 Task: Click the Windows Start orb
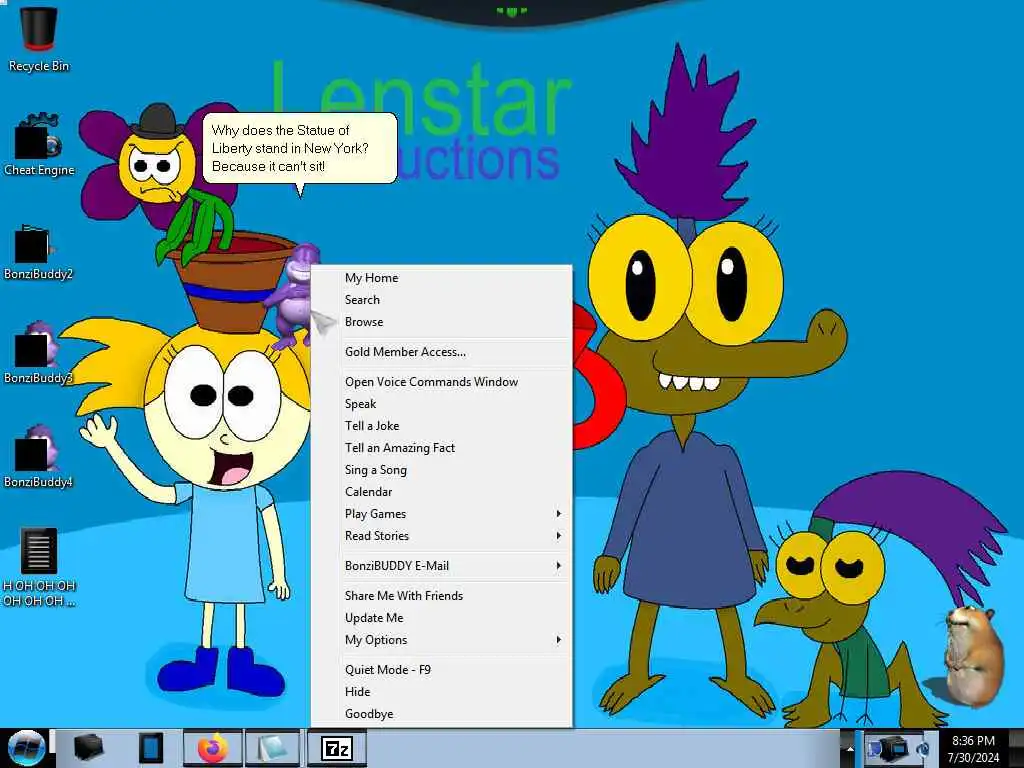point(25,748)
